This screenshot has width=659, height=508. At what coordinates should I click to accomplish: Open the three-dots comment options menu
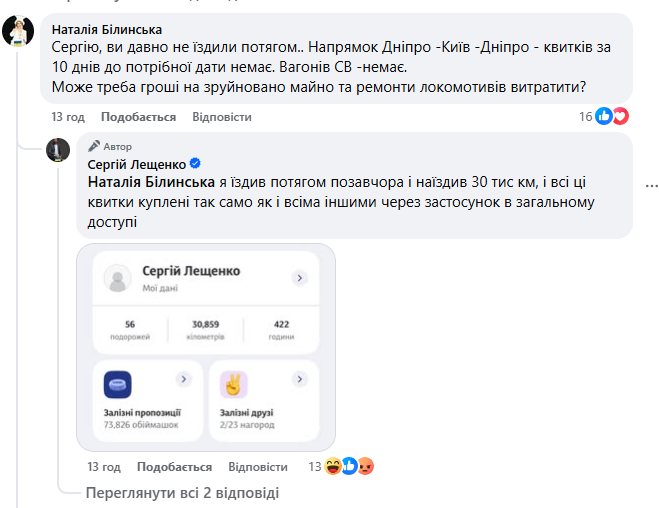(652, 186)
